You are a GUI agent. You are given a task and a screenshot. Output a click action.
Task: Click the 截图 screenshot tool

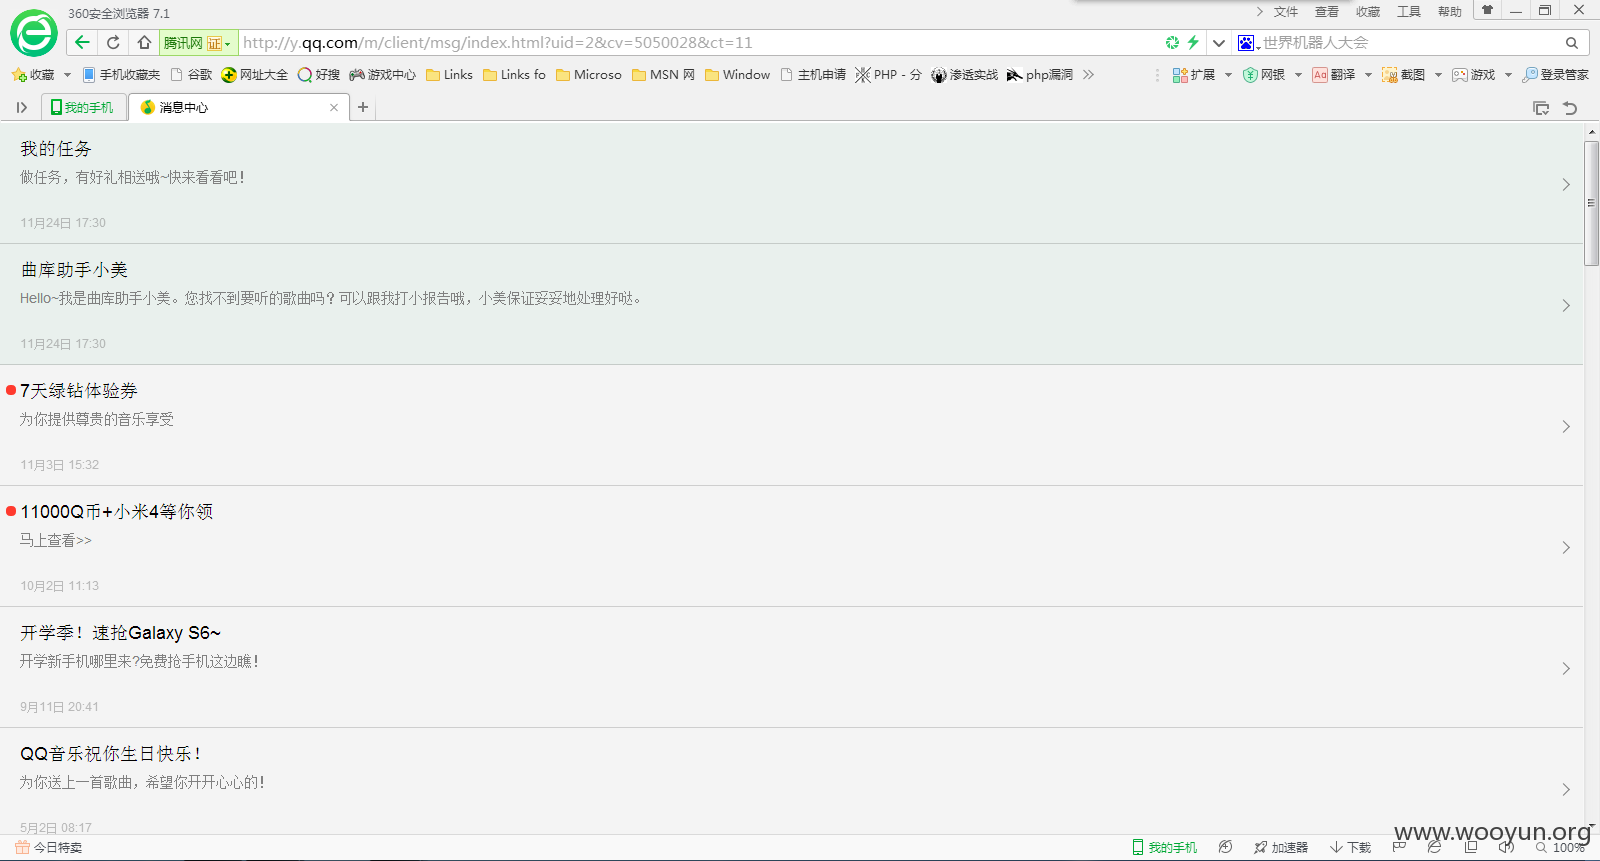click(x=1404, y=75)
